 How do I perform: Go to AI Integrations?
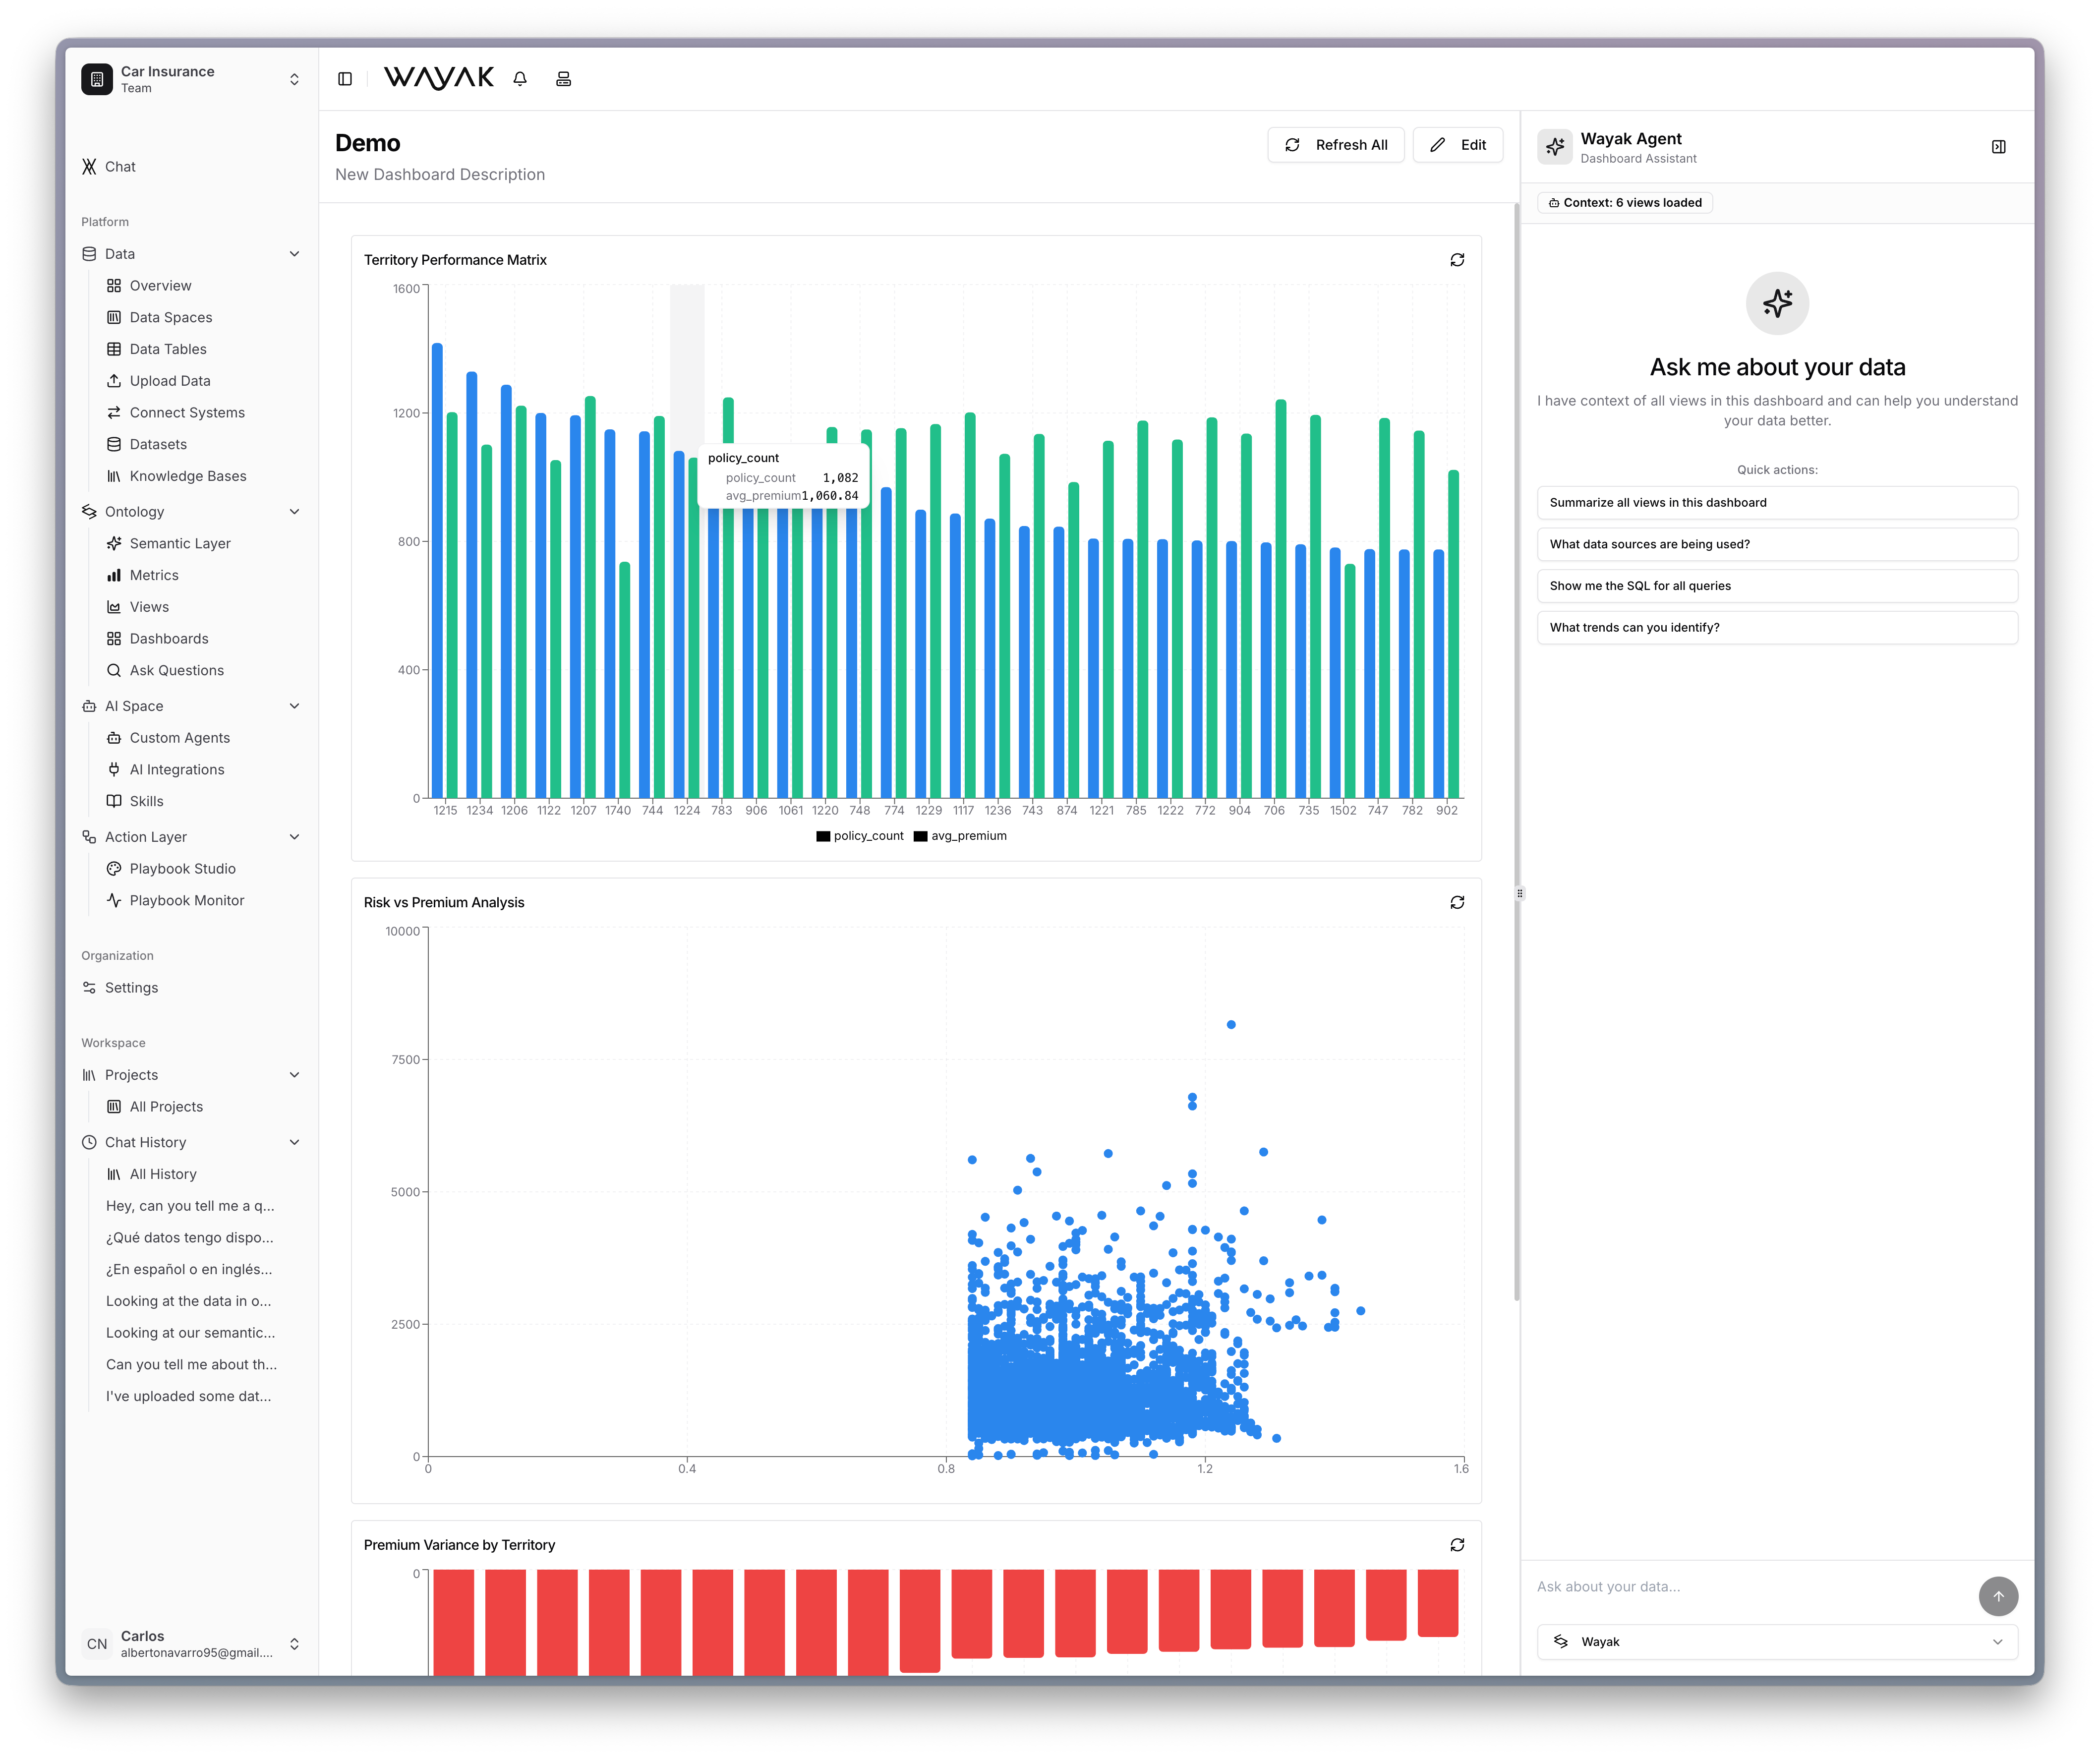point(177,770)
